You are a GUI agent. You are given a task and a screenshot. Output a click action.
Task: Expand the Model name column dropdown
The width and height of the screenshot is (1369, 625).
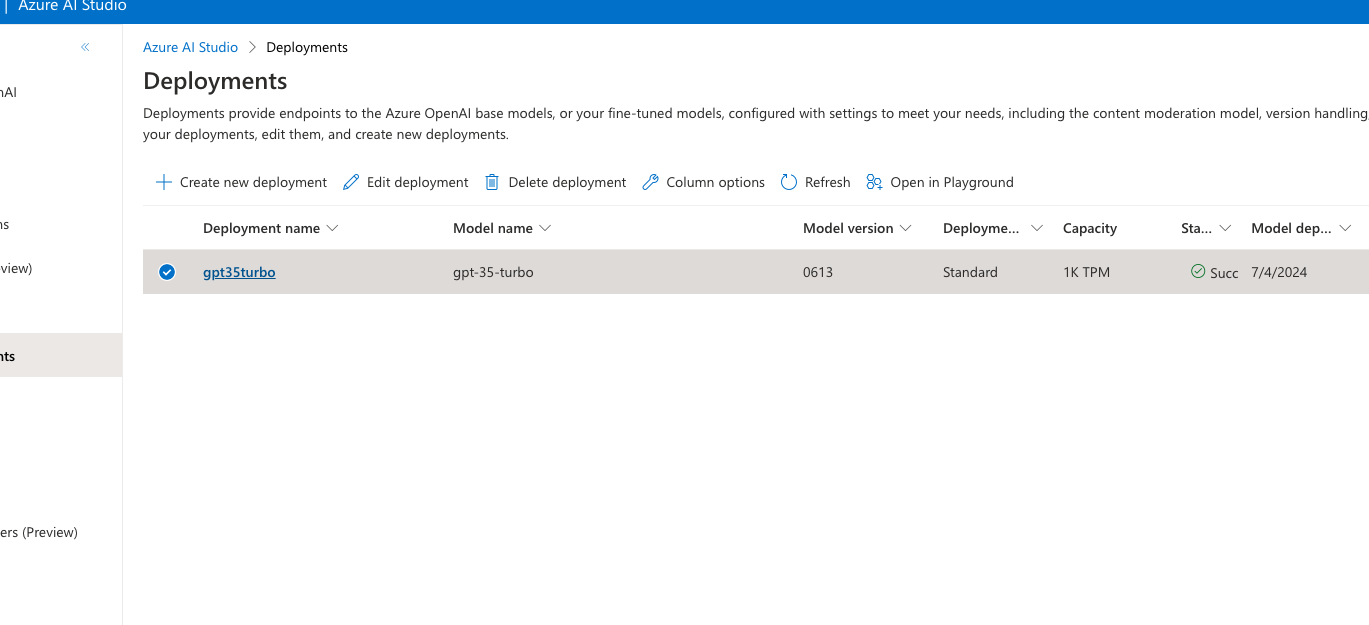point(545,228)
